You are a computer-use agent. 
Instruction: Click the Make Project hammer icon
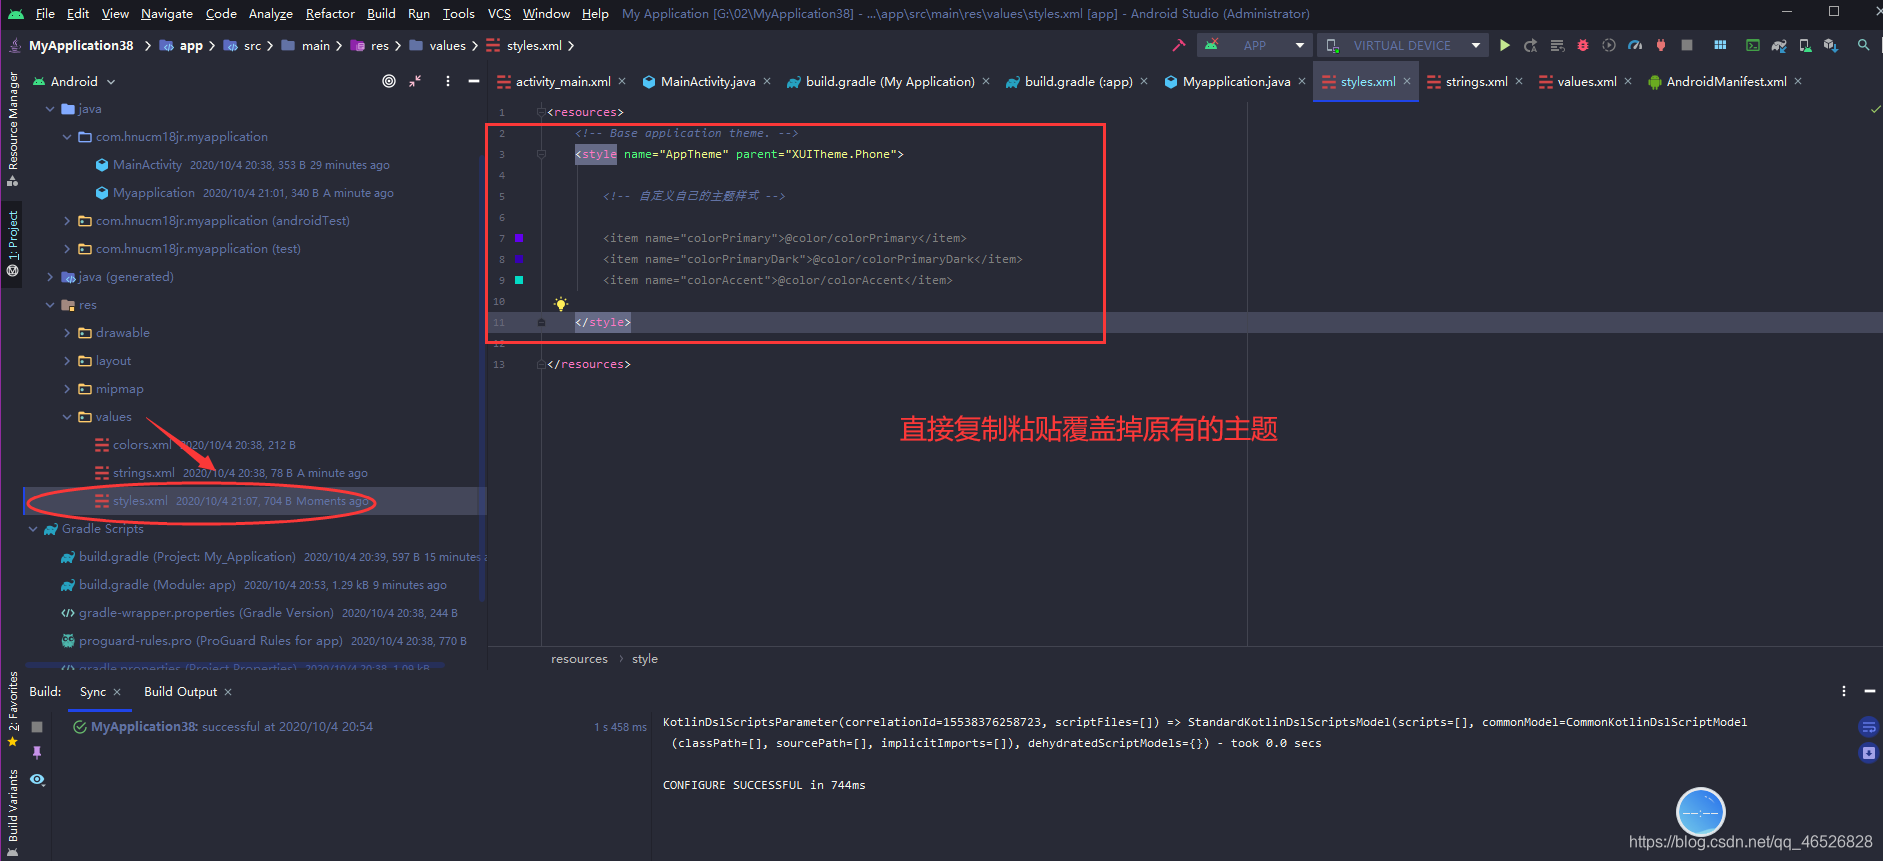[1179, 45]
